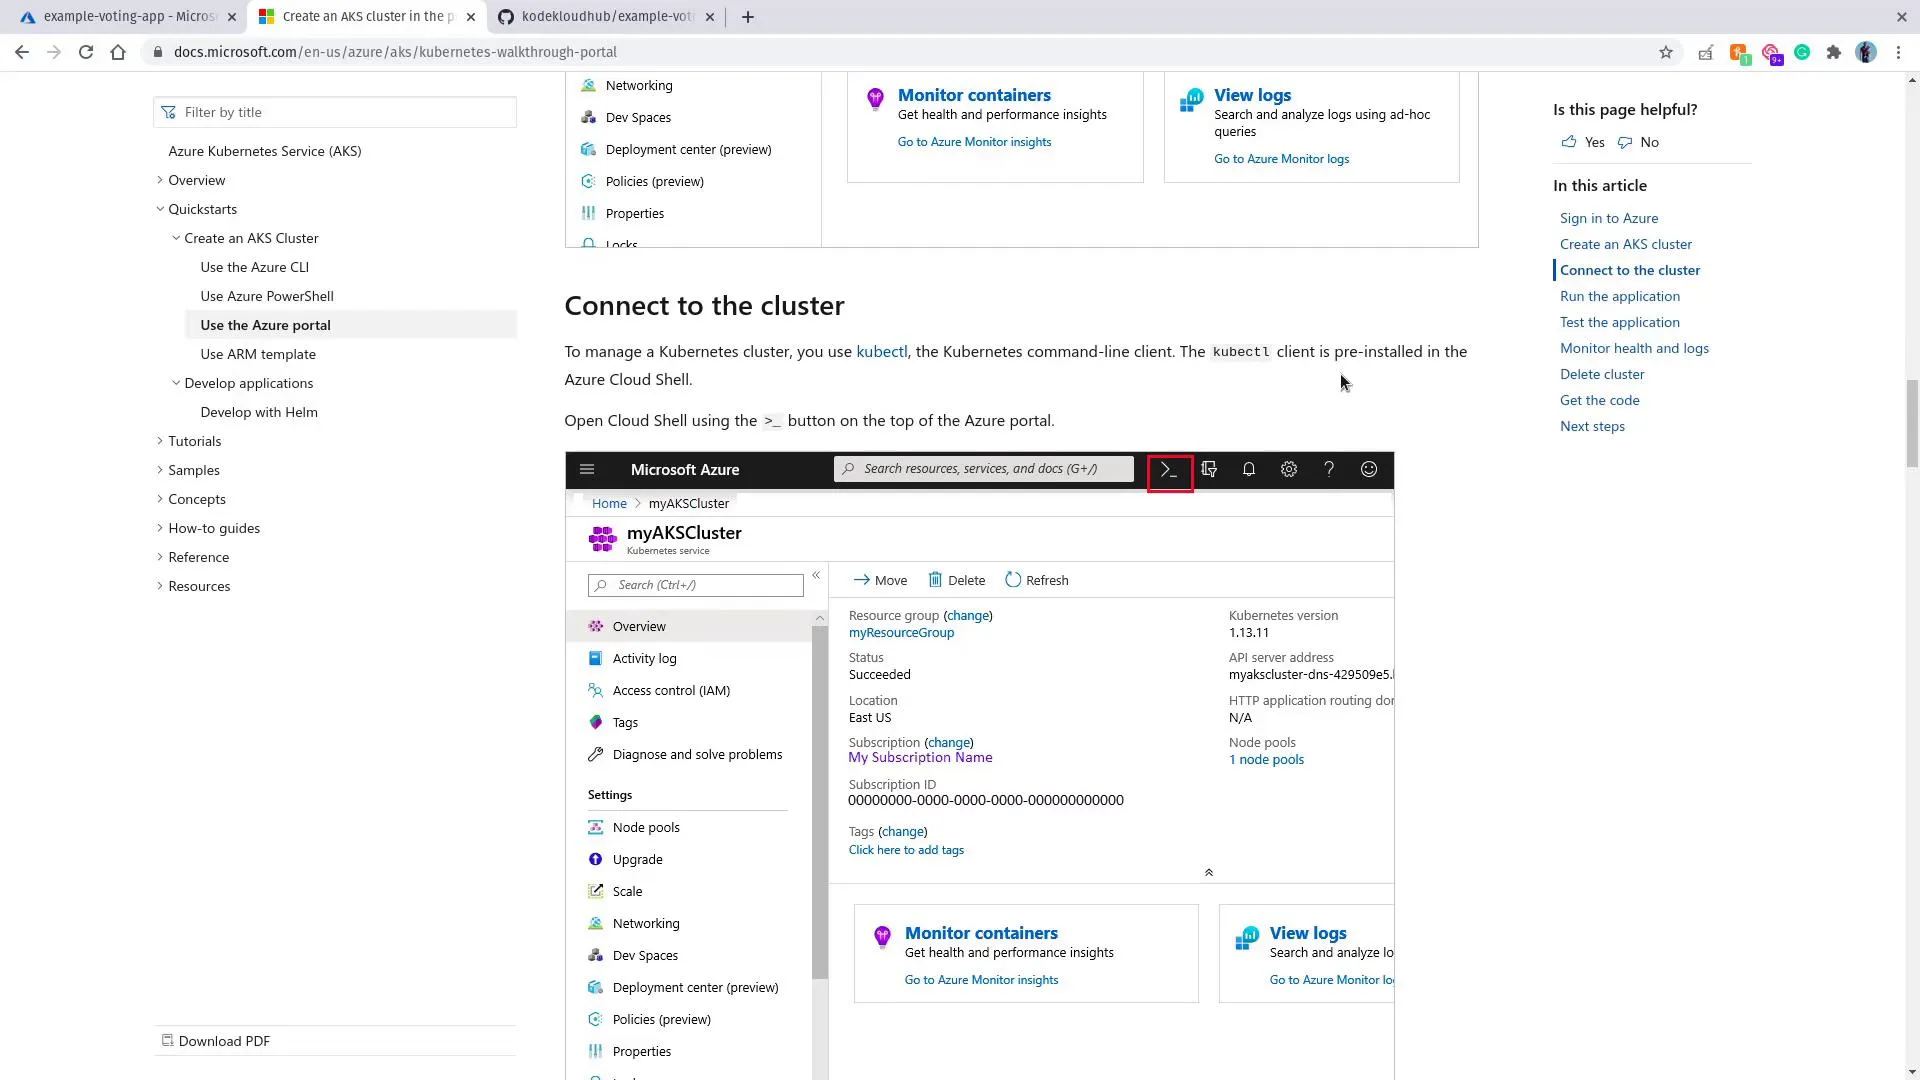Click the Azure notifications bell icon
Screen dimensions: 1920x1080
click(x=1248, y=469)
